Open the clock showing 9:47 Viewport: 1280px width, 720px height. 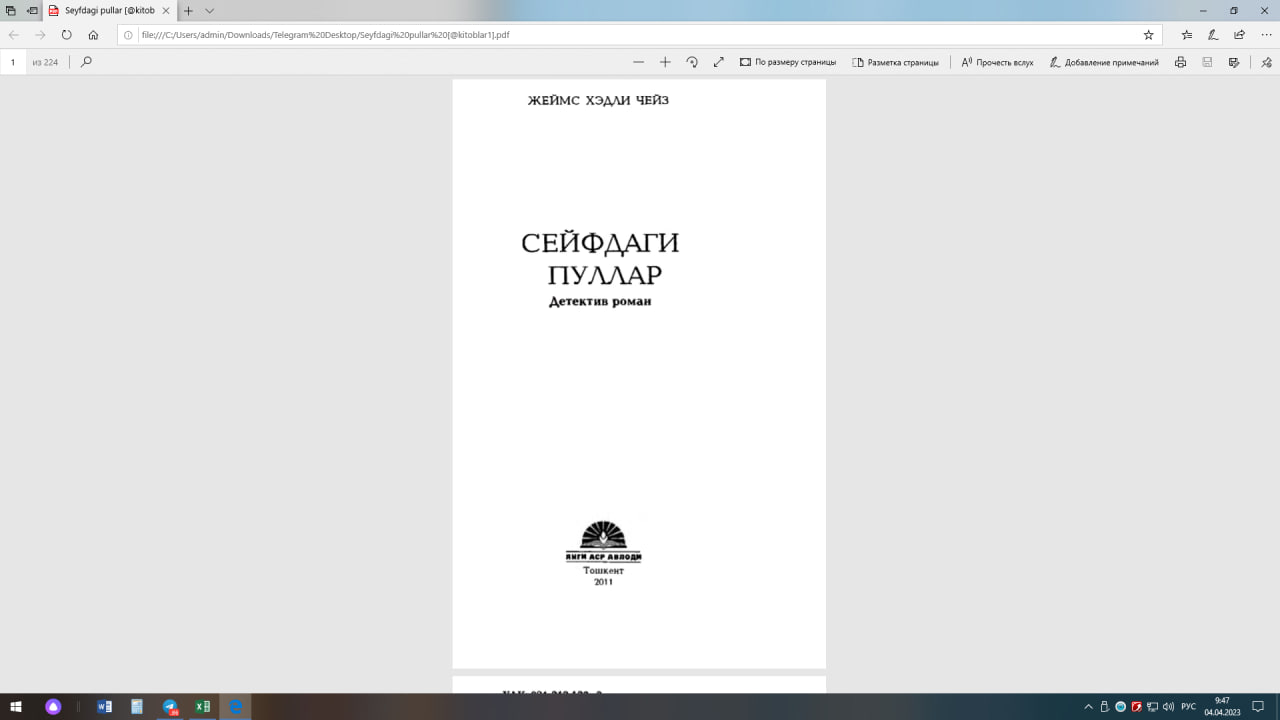coord(1222,706)
